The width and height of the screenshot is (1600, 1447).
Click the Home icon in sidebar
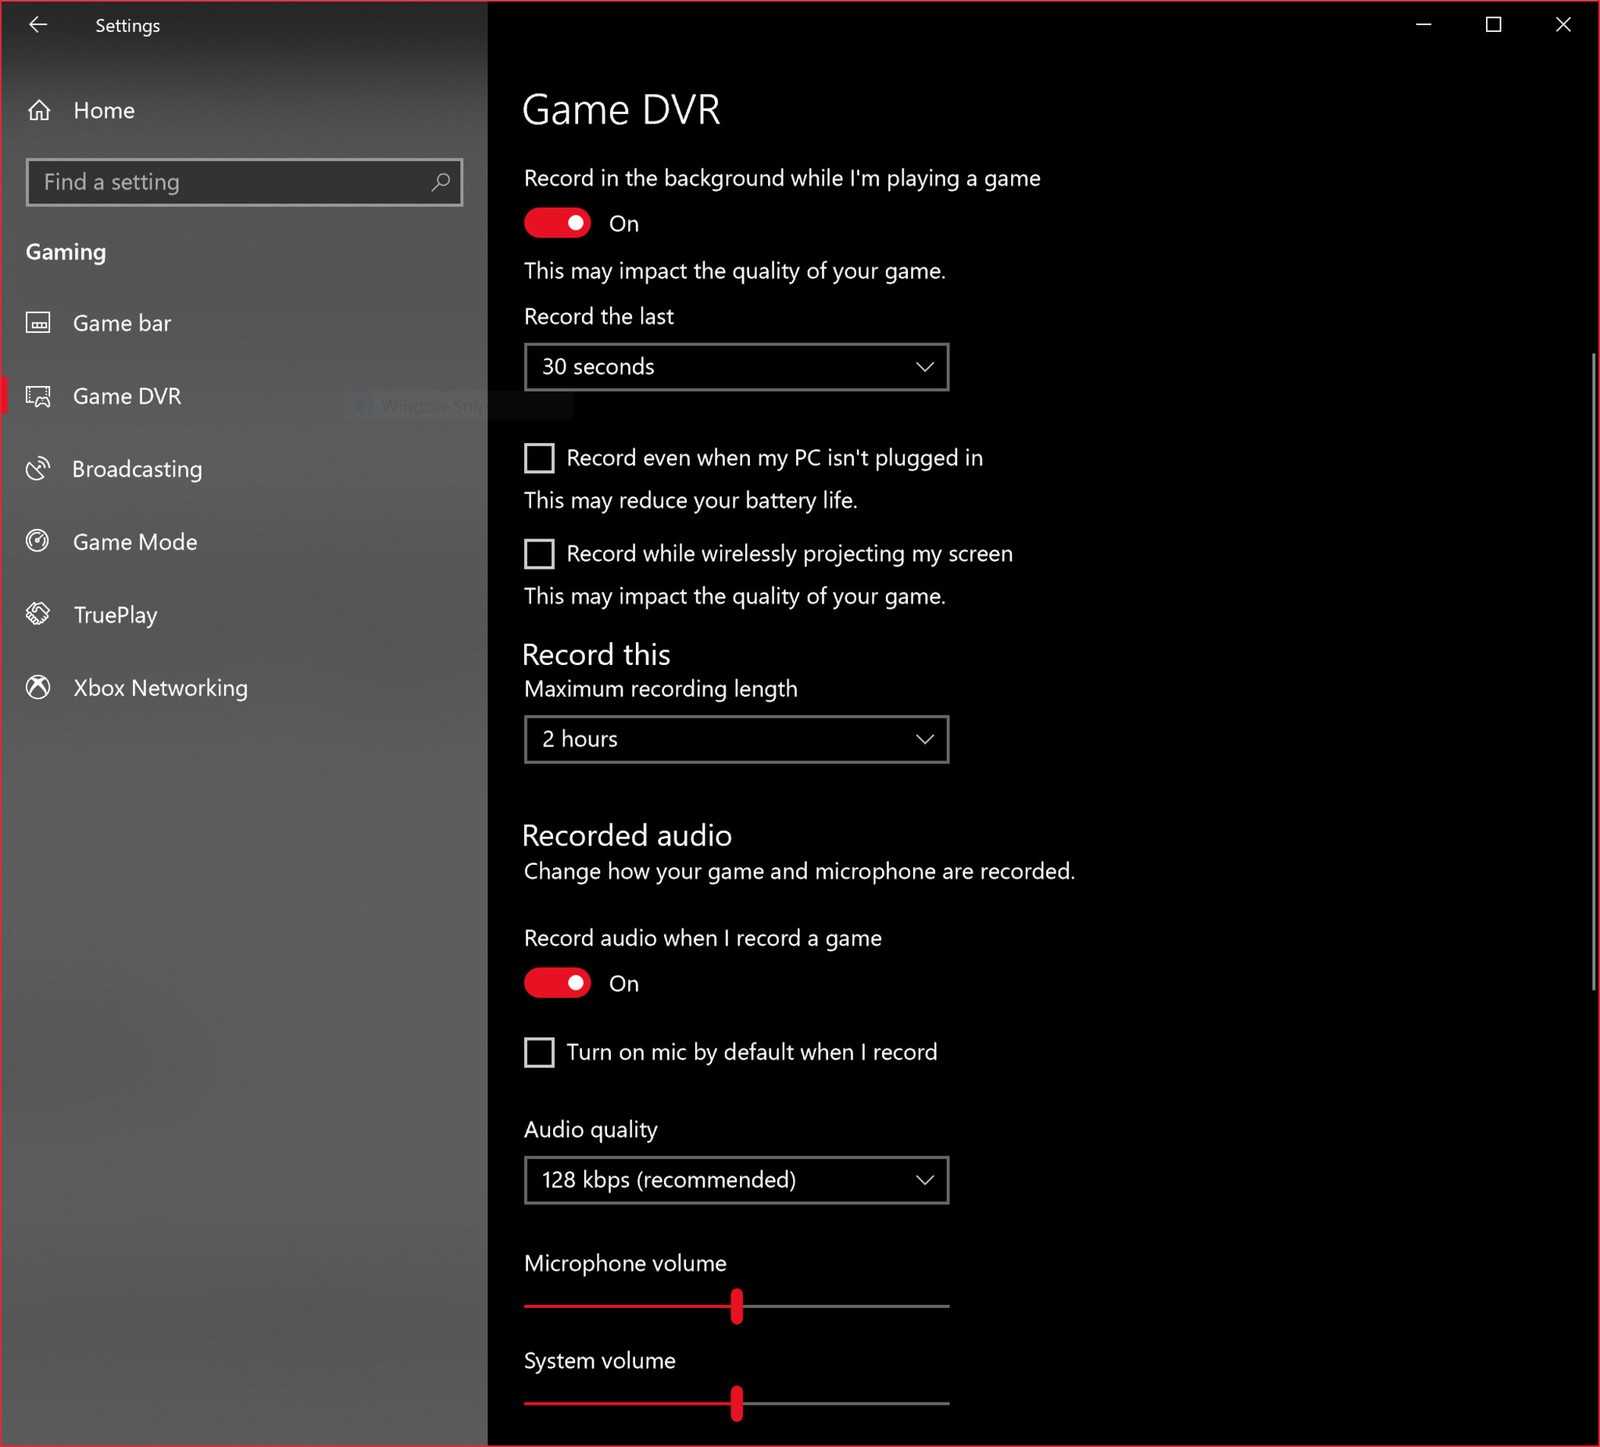39,110
